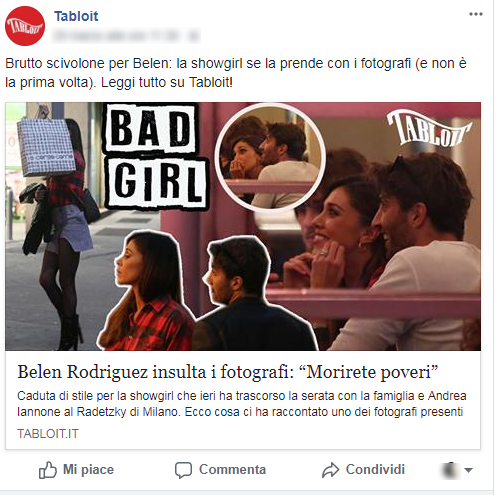Like the post with Mi piace
The height and width of the screenshot is (495, 494).
coord(76,470)
